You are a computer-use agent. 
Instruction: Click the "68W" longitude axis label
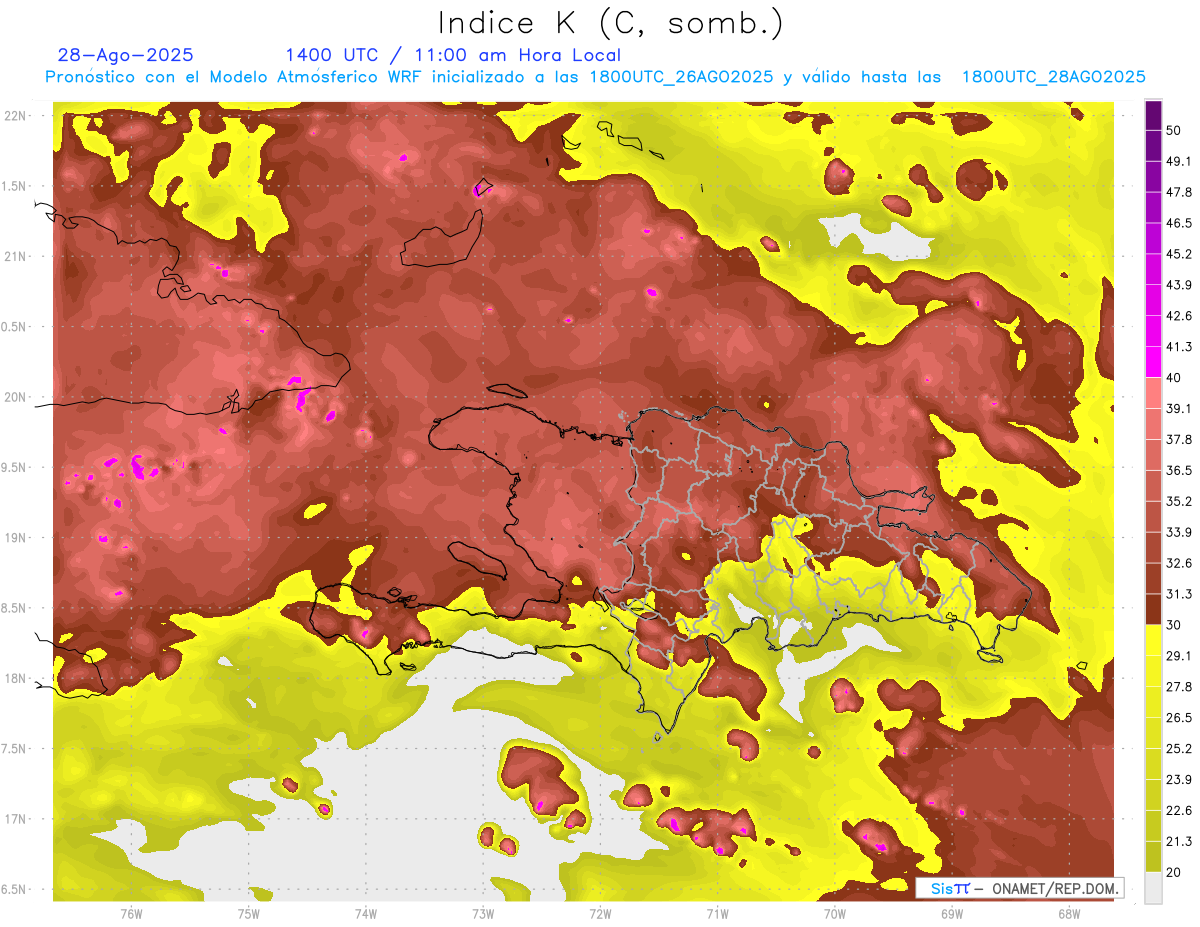pyautogui.click(x=1068, y=914)
